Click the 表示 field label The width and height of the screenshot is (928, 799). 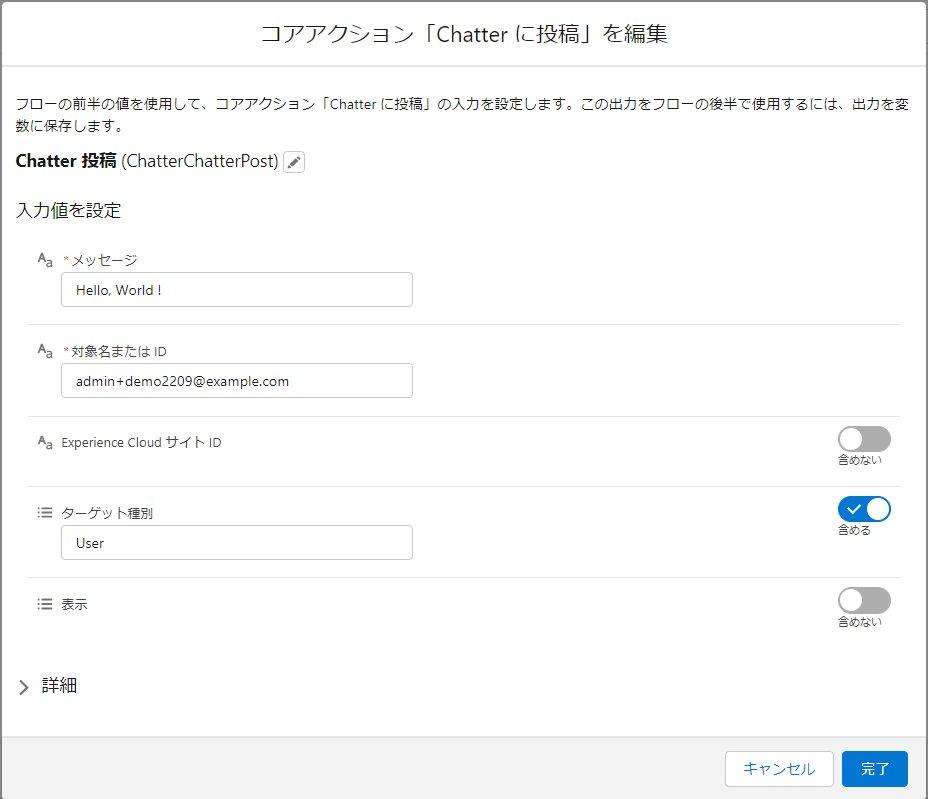[74, 604]
